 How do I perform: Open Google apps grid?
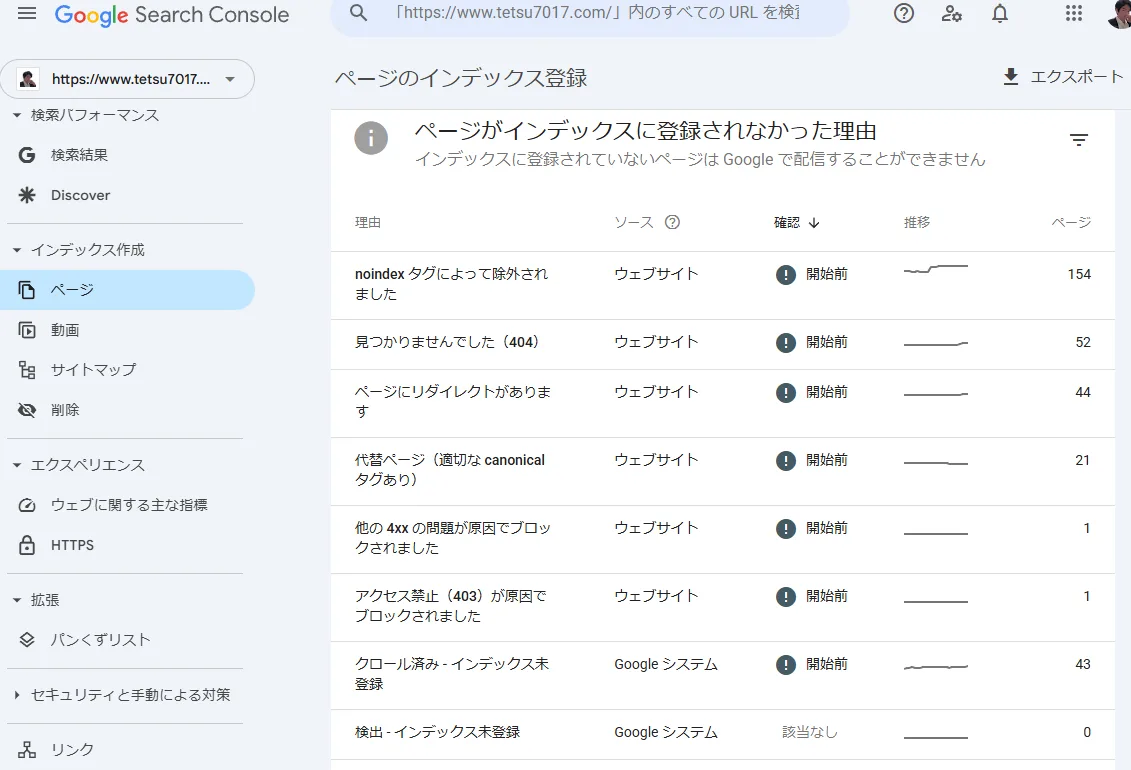pyautogui.click(x=1074, y=14)
